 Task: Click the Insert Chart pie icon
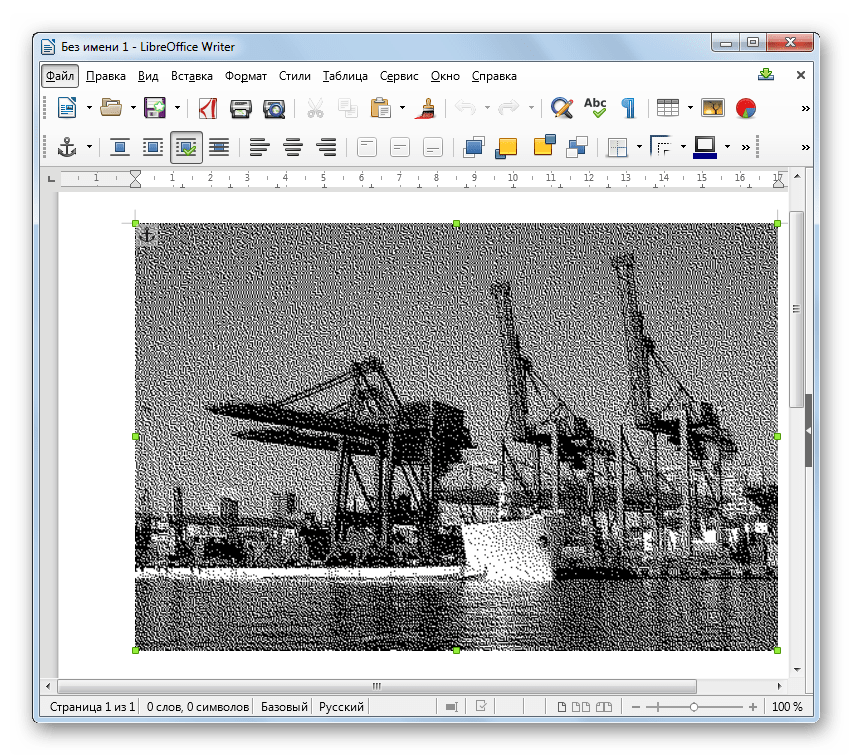(745, 108)
